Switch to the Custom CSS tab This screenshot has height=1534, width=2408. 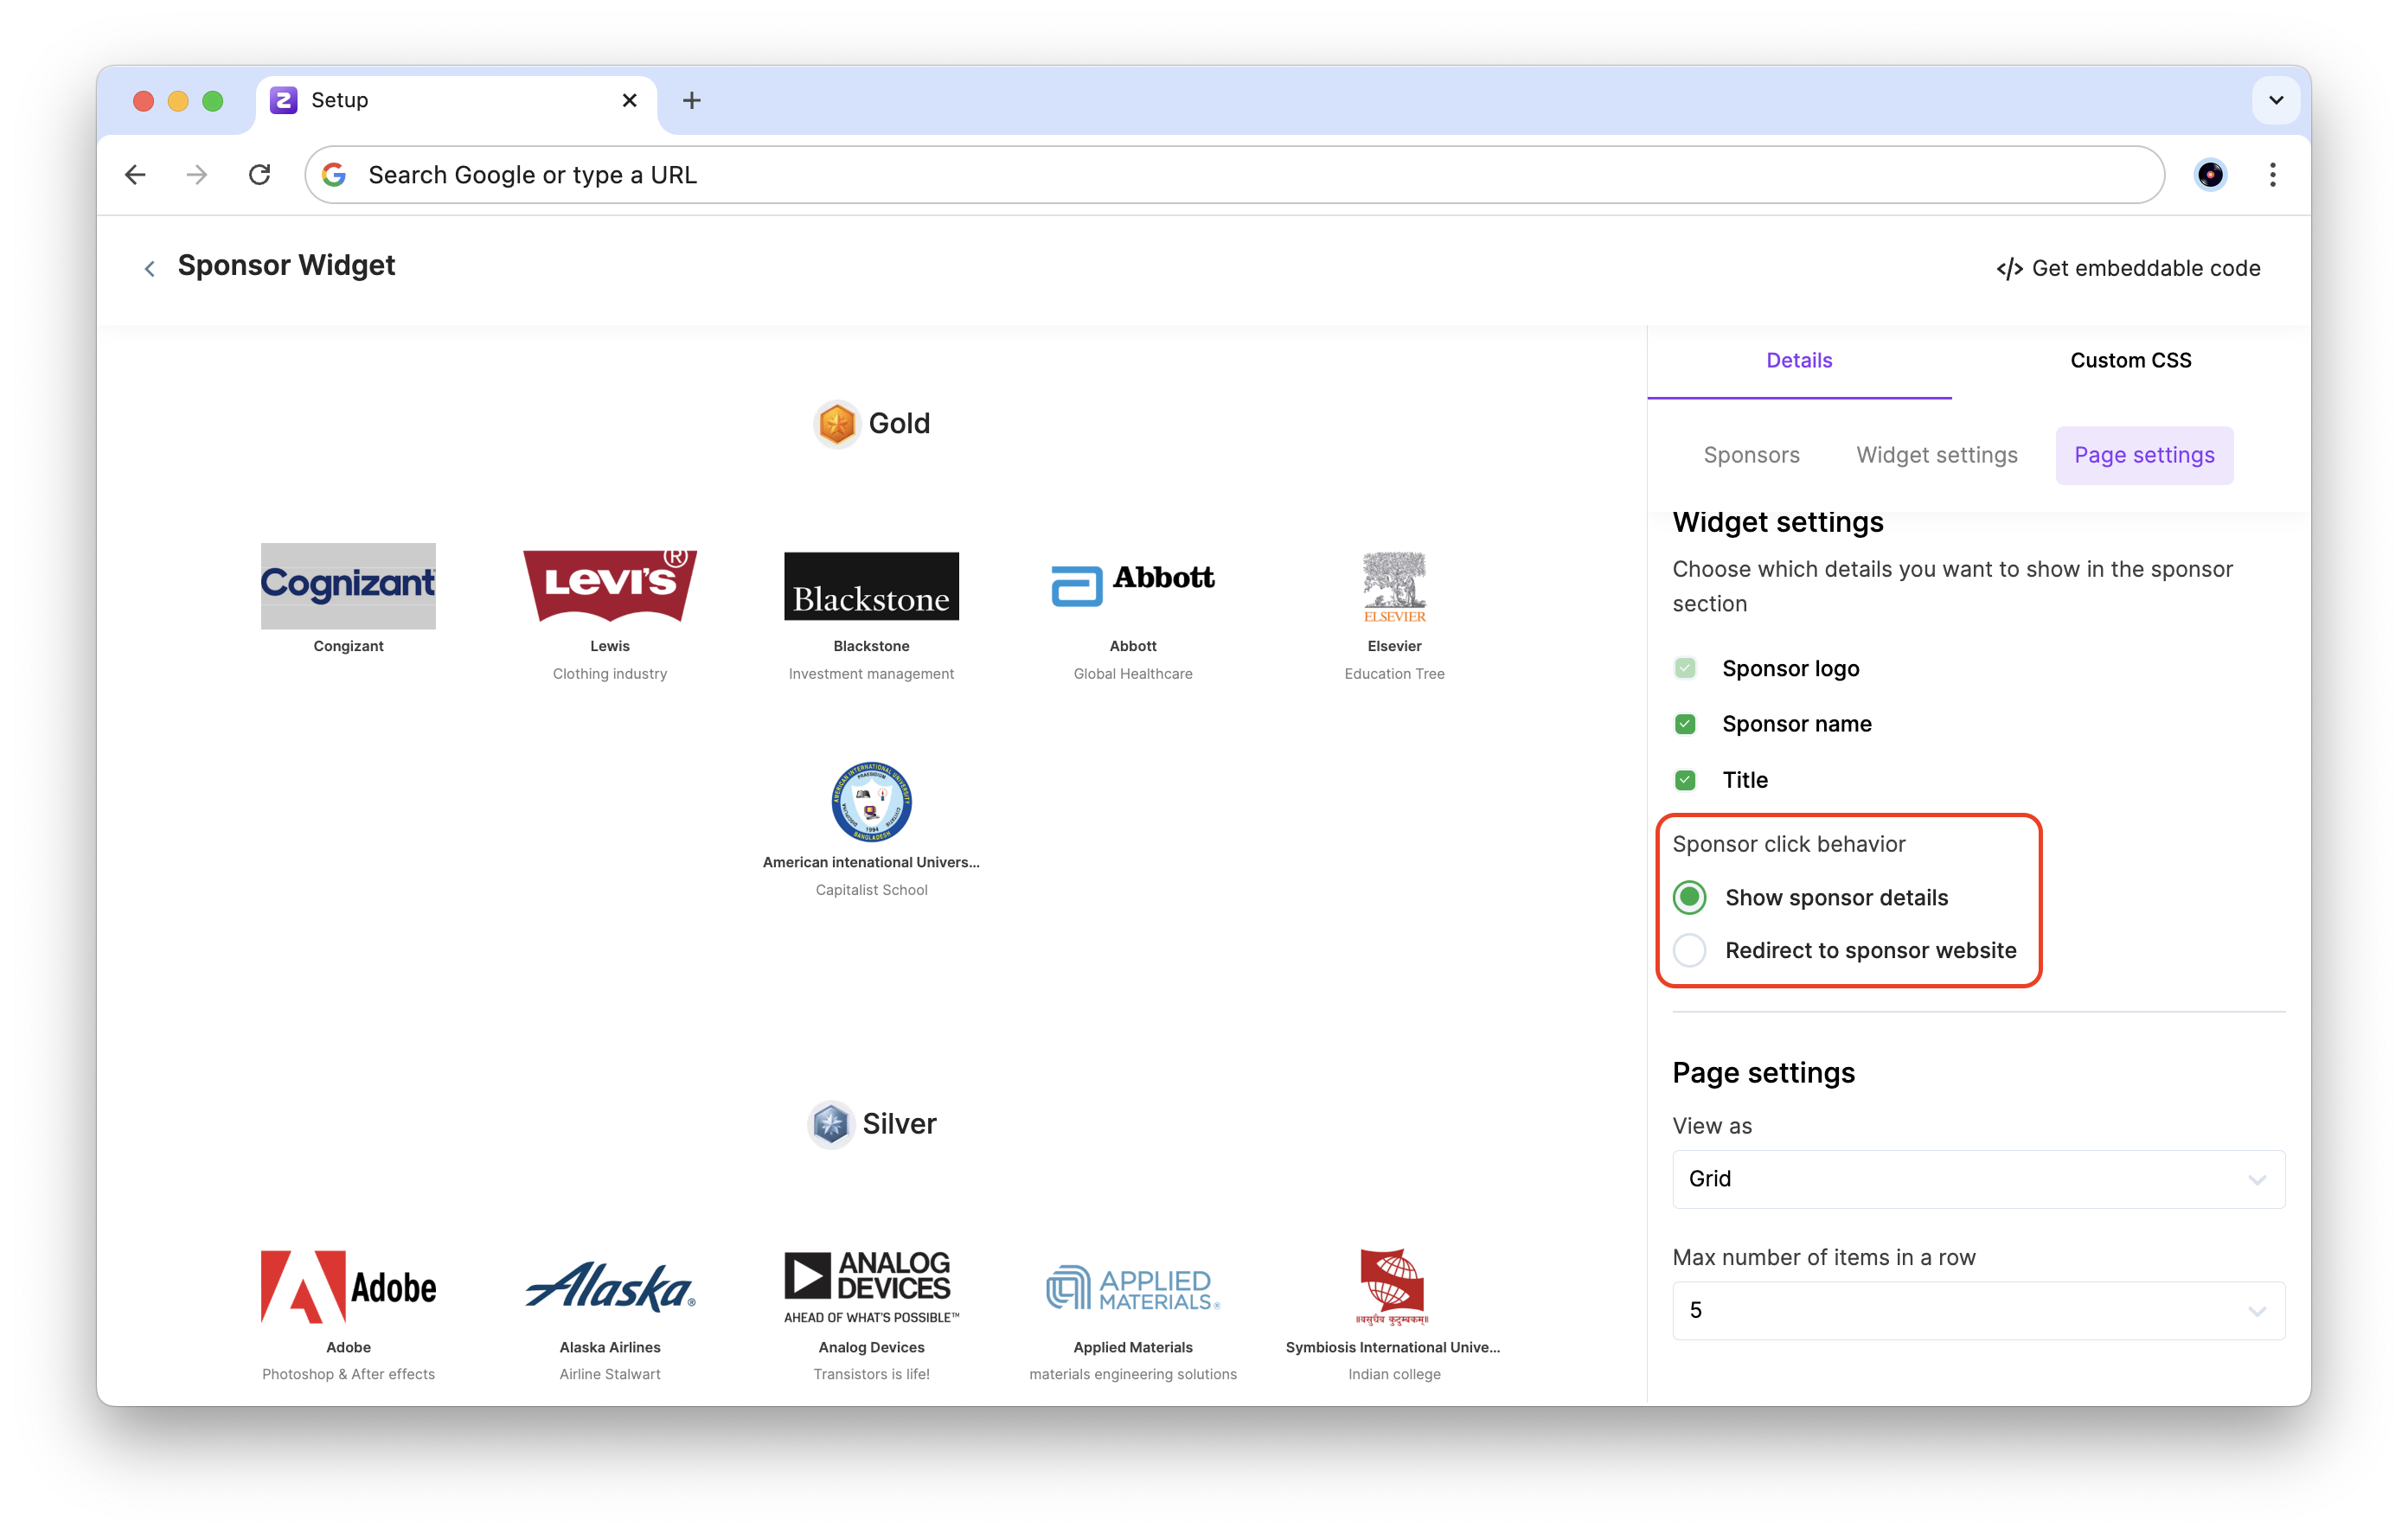tap(2130, 360)
